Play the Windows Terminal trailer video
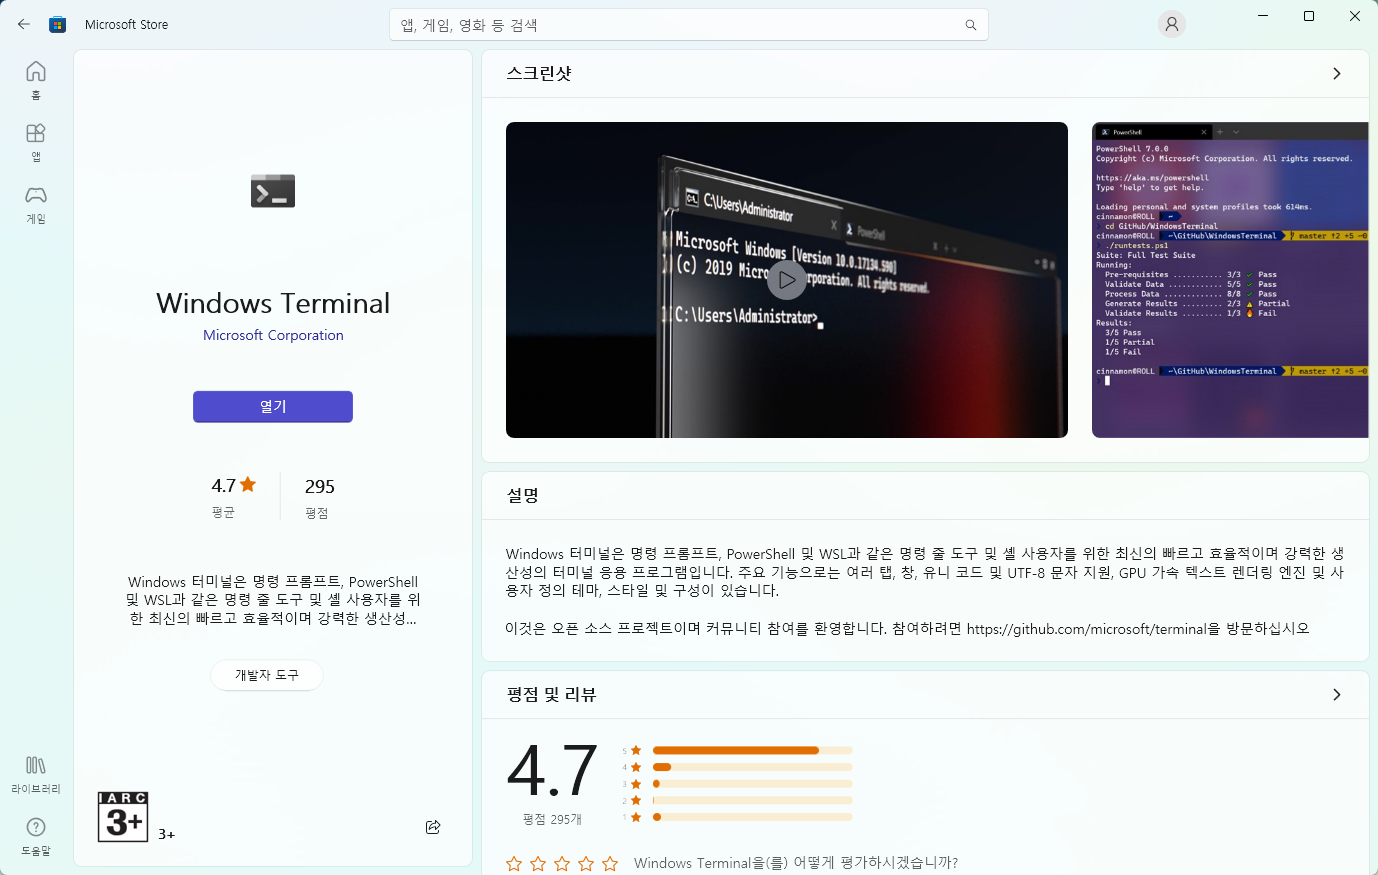Viewport: 1378px width, 875px height. click(787, 280)
